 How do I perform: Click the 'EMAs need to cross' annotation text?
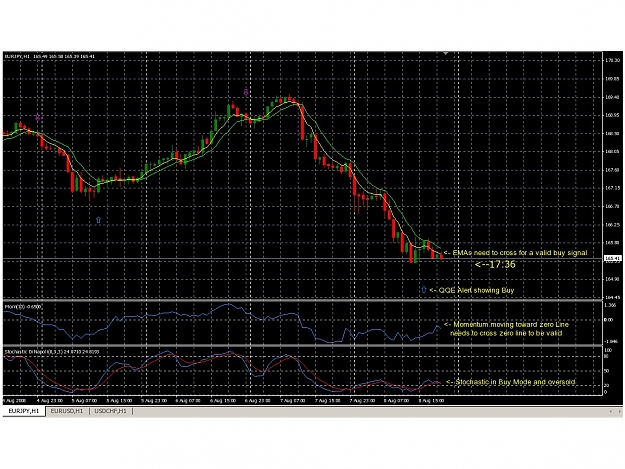point(515,253)
